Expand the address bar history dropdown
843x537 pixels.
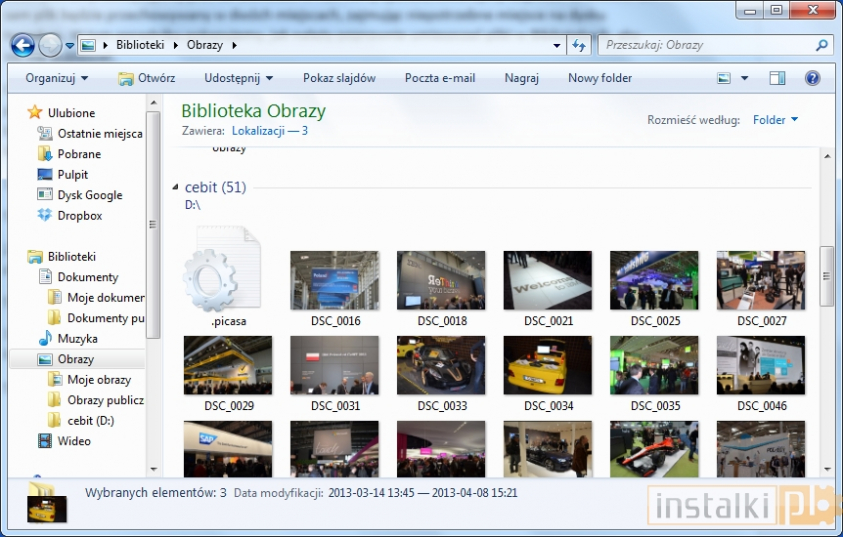(557, 46)
